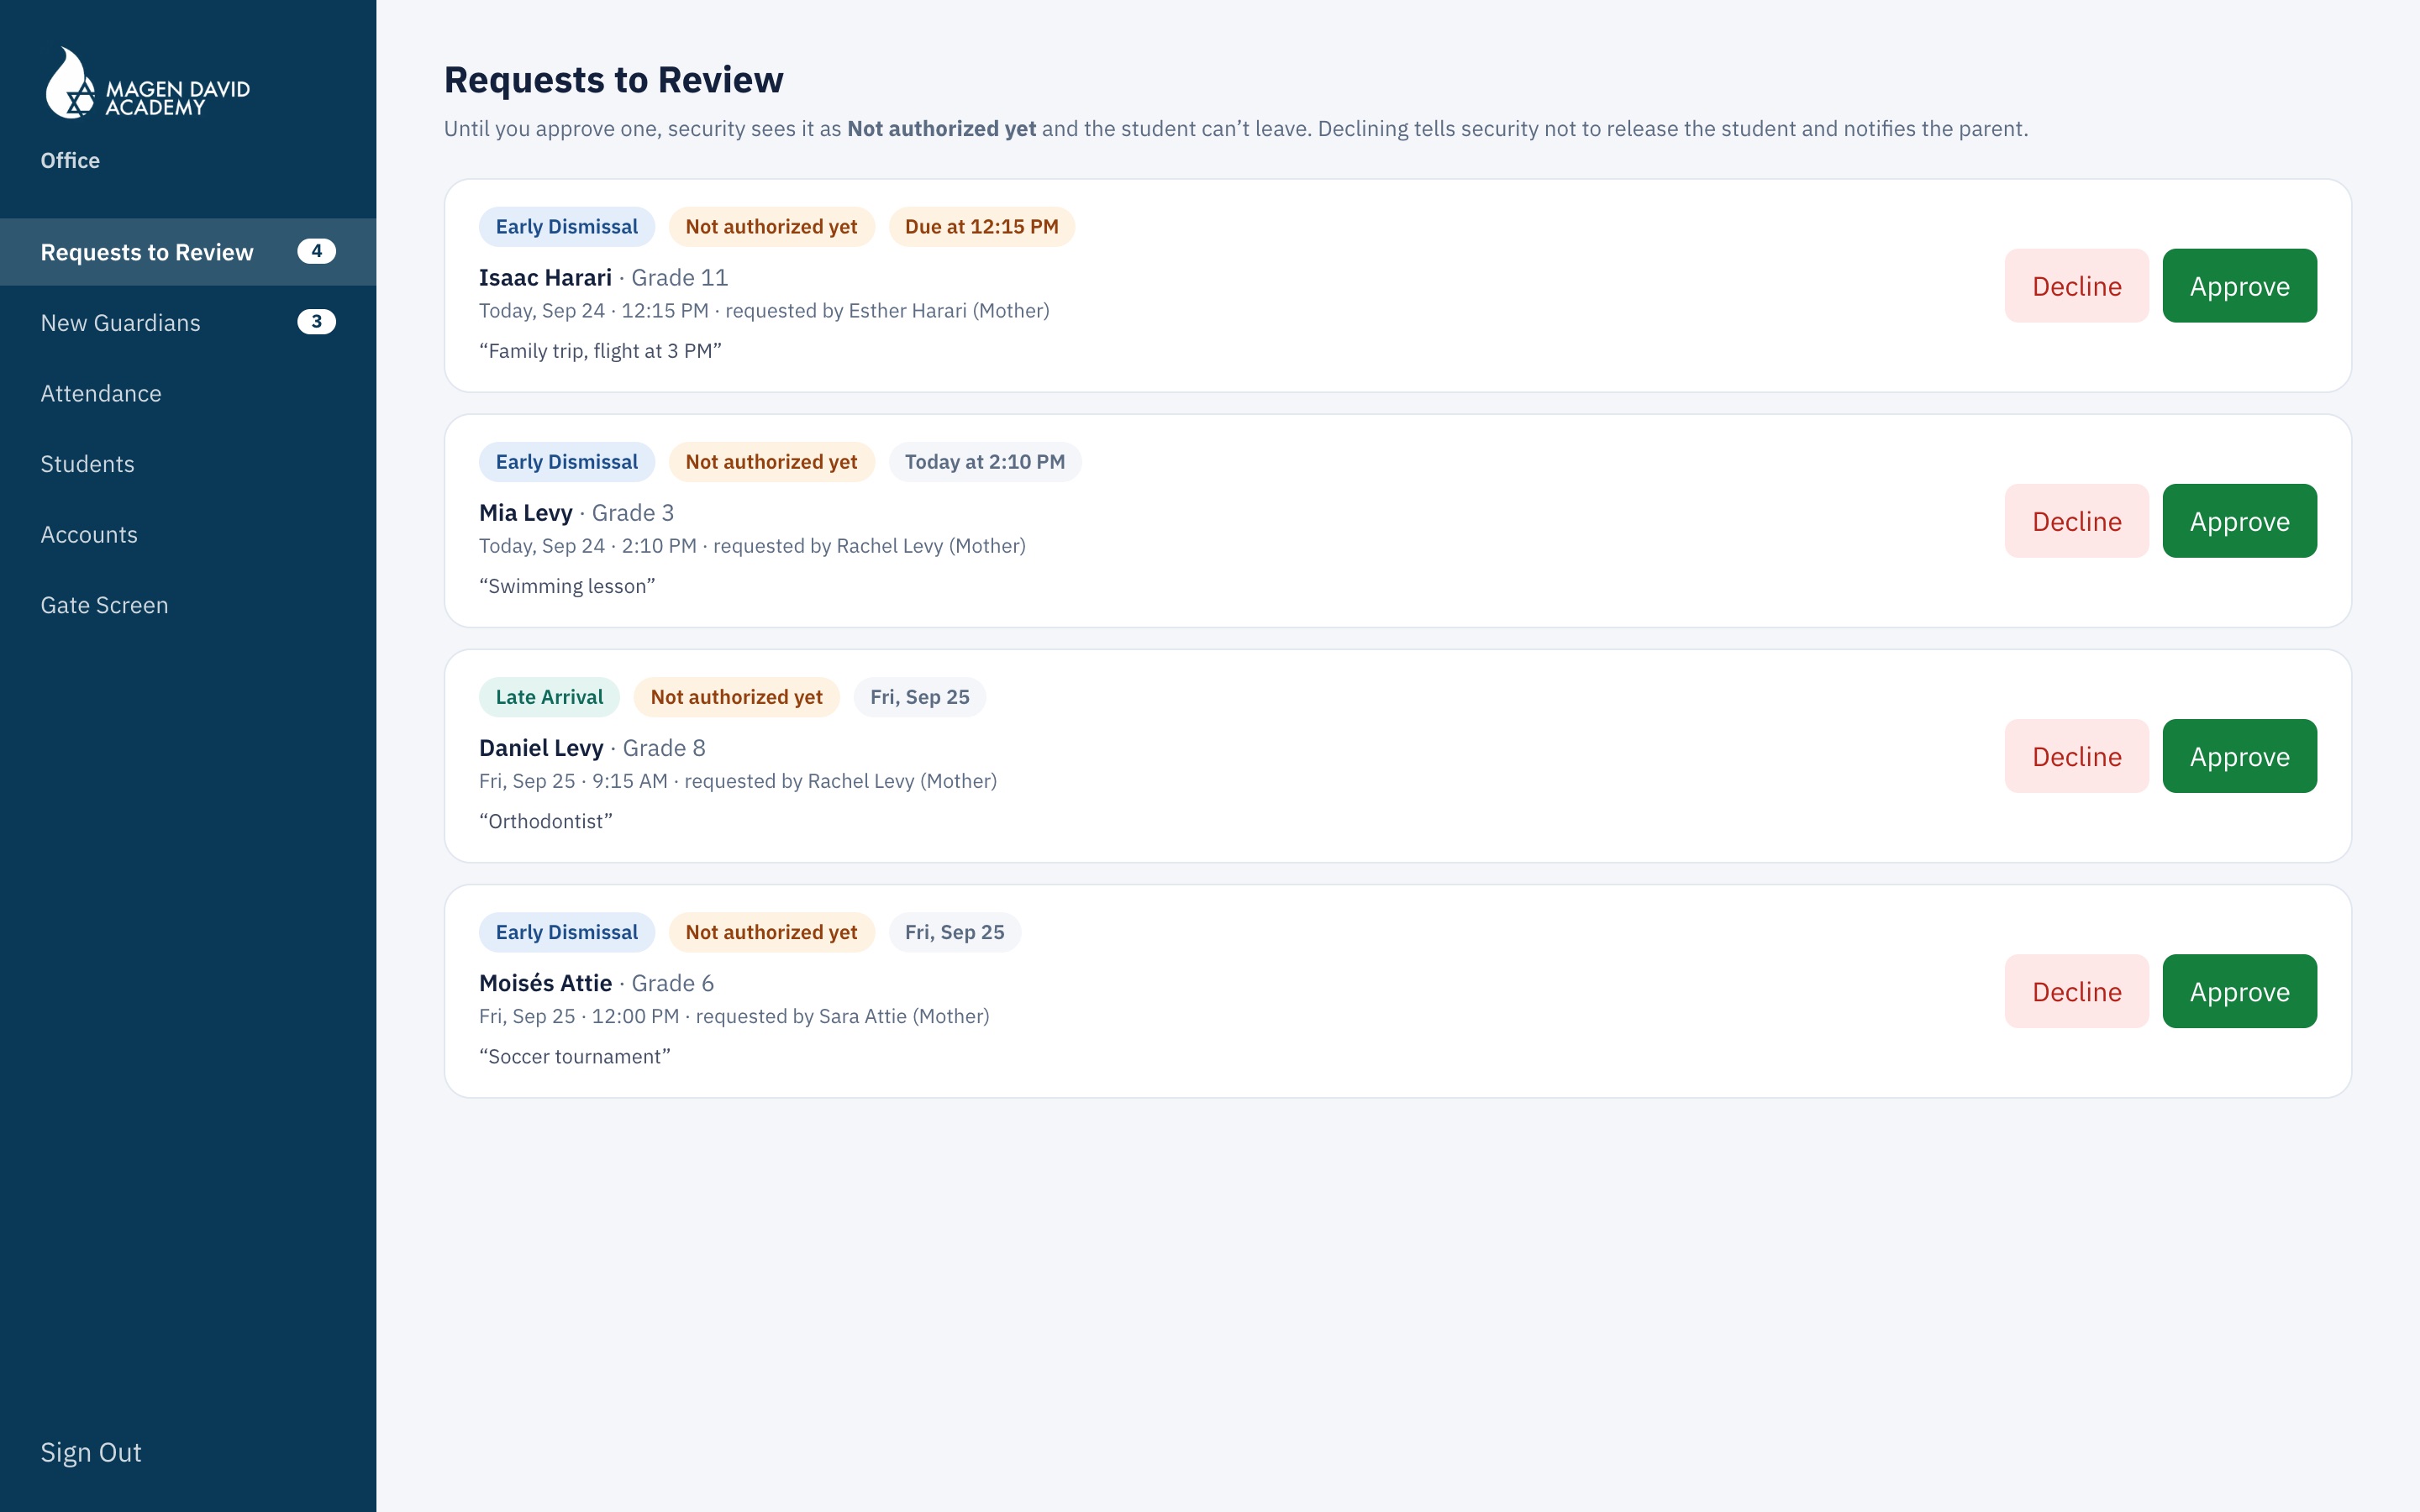The width and height of the screenshot is (2420, 1512).
Task: Click the 'Family trip, flight at 3 PM' note
Action: (600, 351)
